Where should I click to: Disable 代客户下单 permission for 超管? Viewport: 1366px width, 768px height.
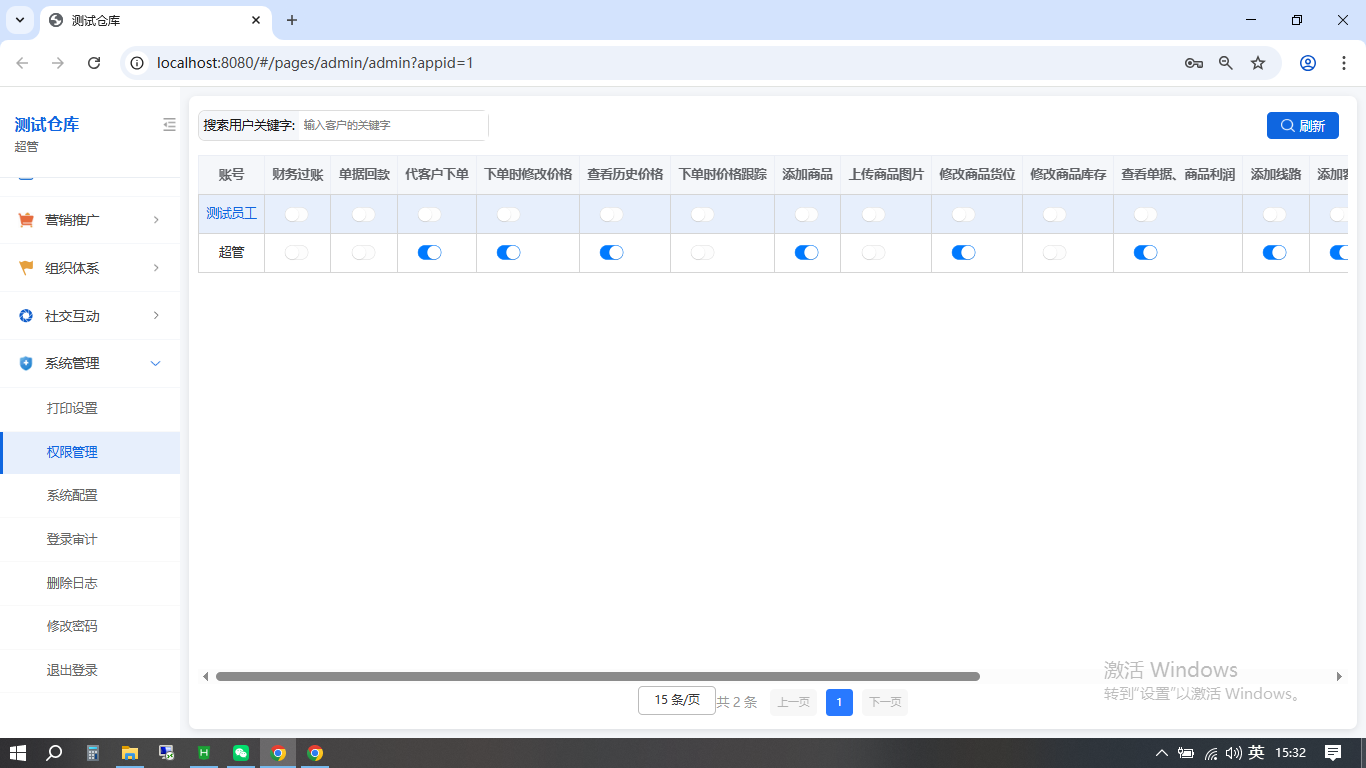pos(429,252)
